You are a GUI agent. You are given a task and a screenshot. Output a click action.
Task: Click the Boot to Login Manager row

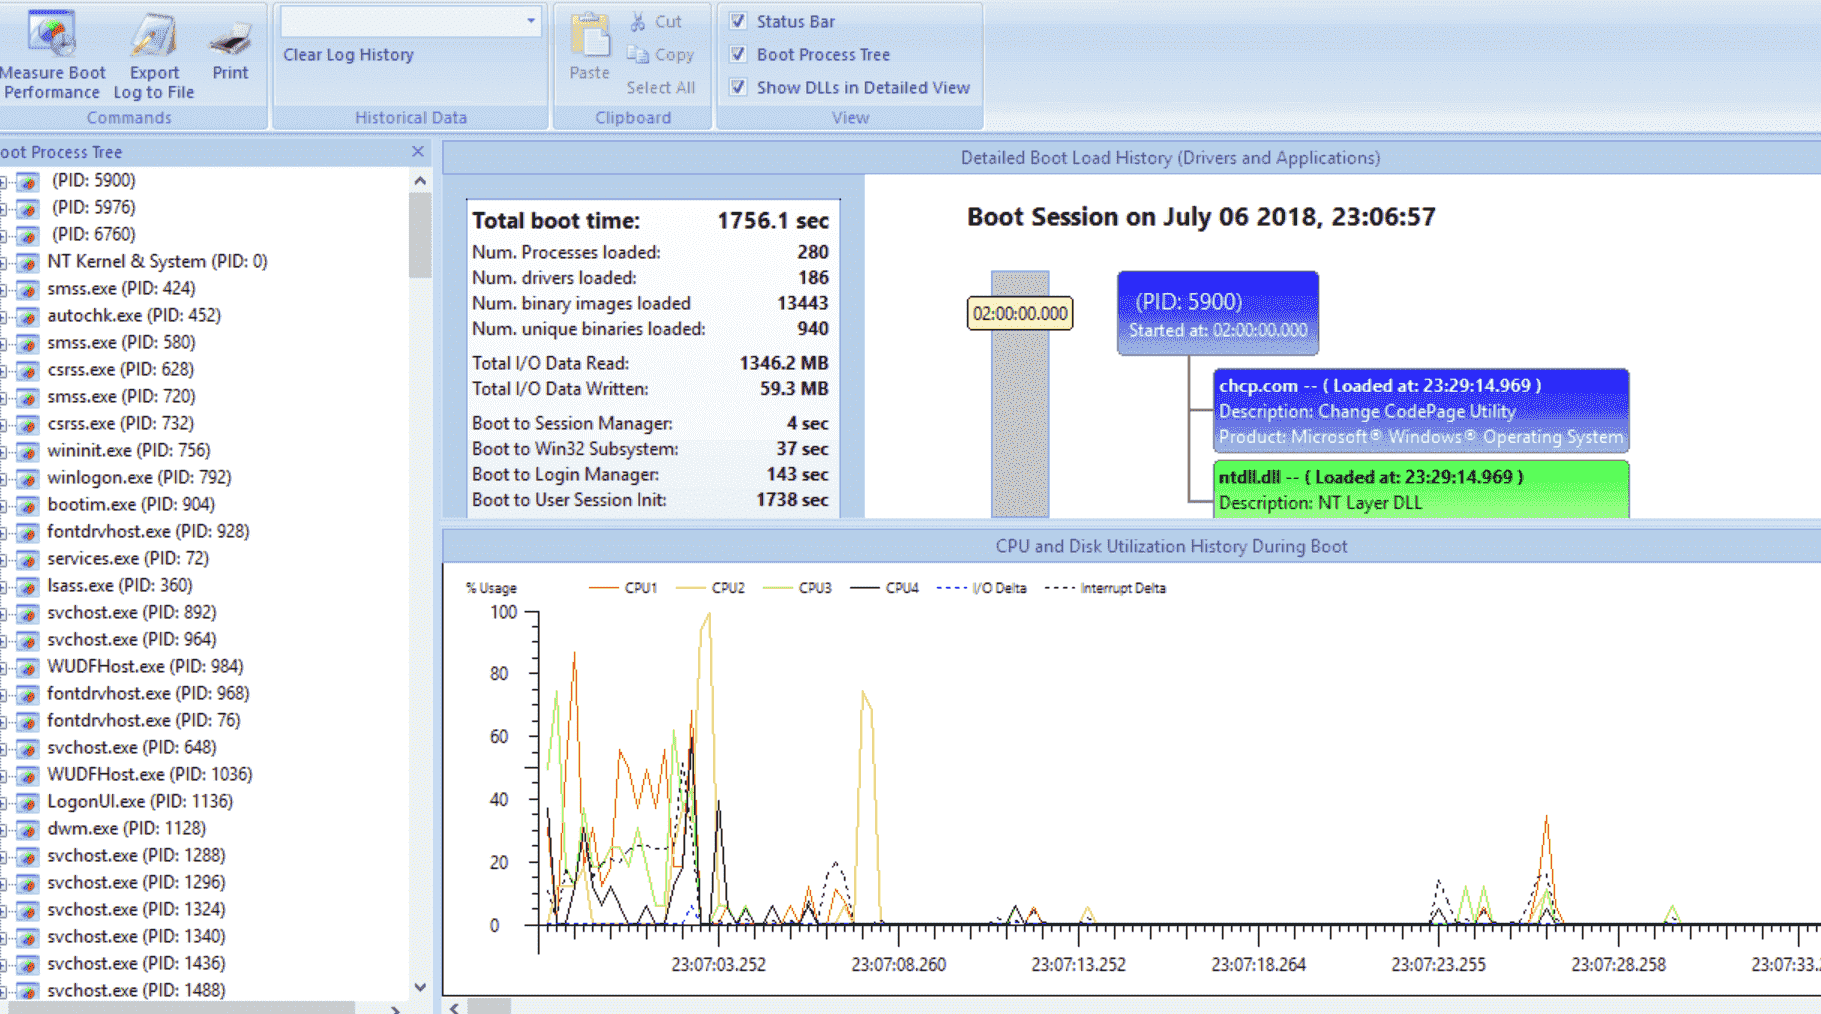pyautogui.click(x=650, y=475)
